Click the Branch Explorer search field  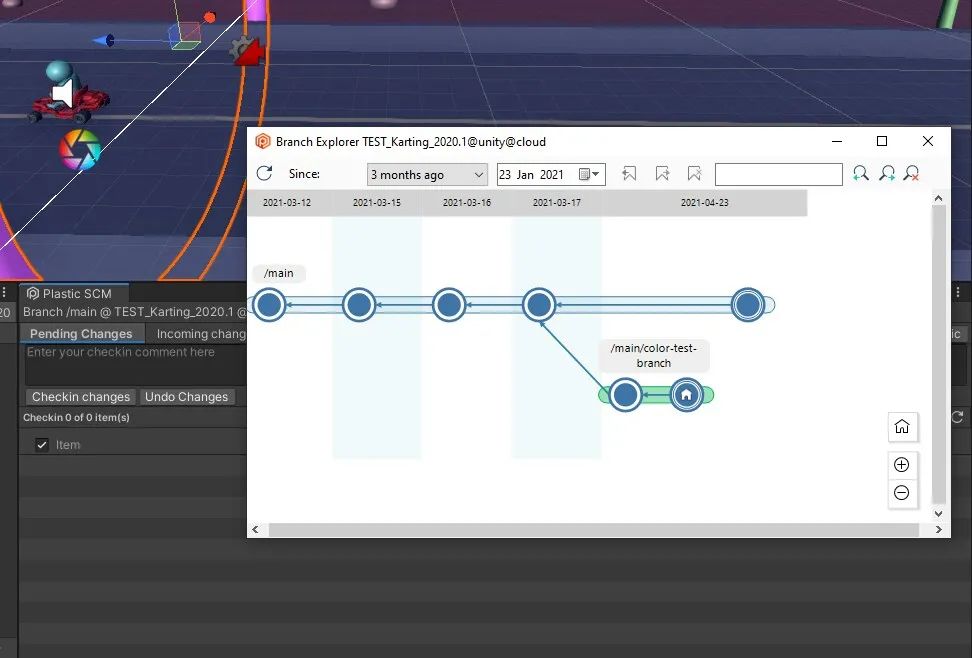tap(778, 175)
